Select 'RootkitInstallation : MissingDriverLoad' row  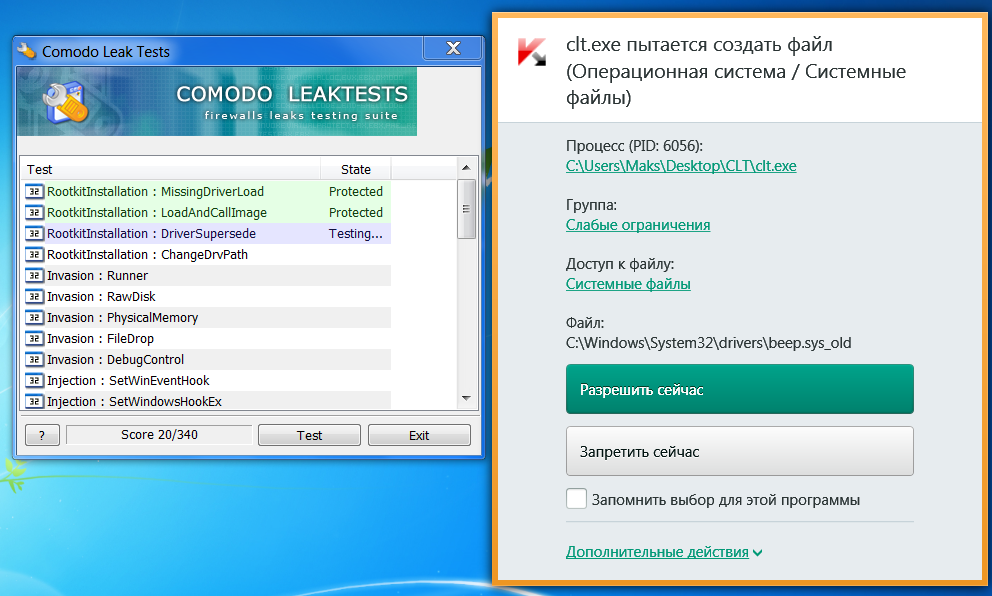point(206,192)
